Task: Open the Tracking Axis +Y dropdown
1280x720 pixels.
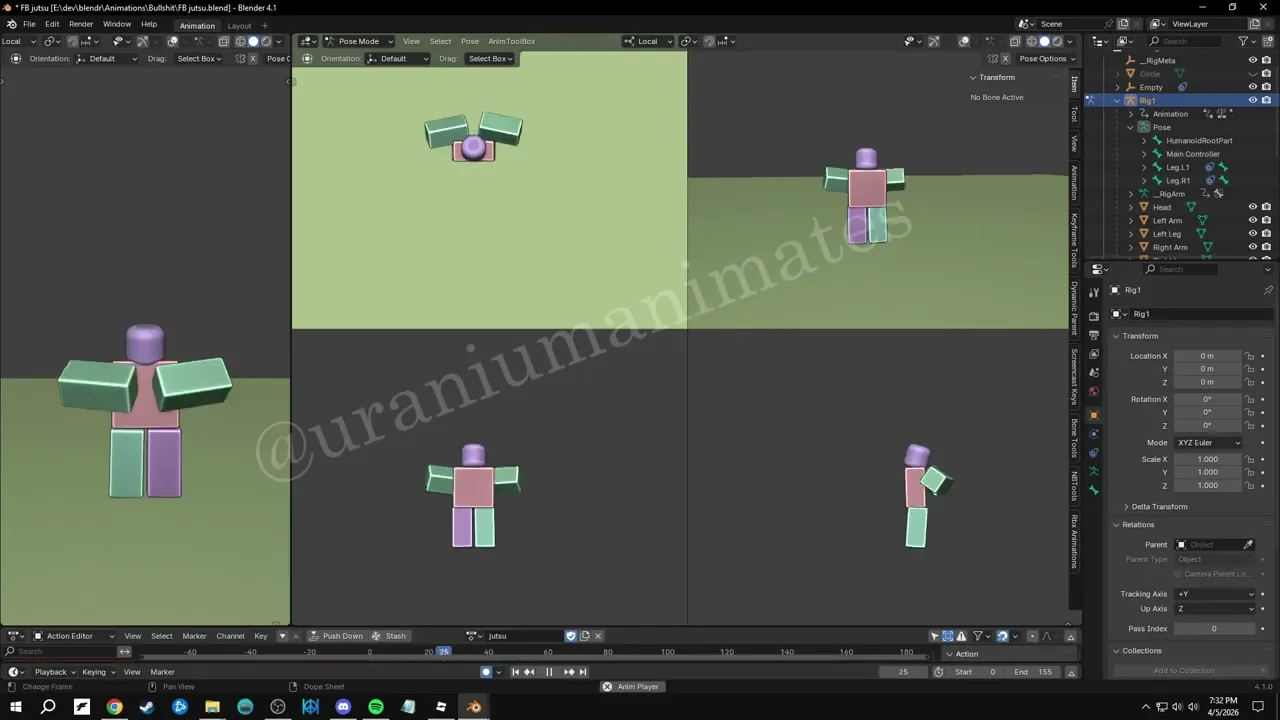Action: tap(1214, 594)
